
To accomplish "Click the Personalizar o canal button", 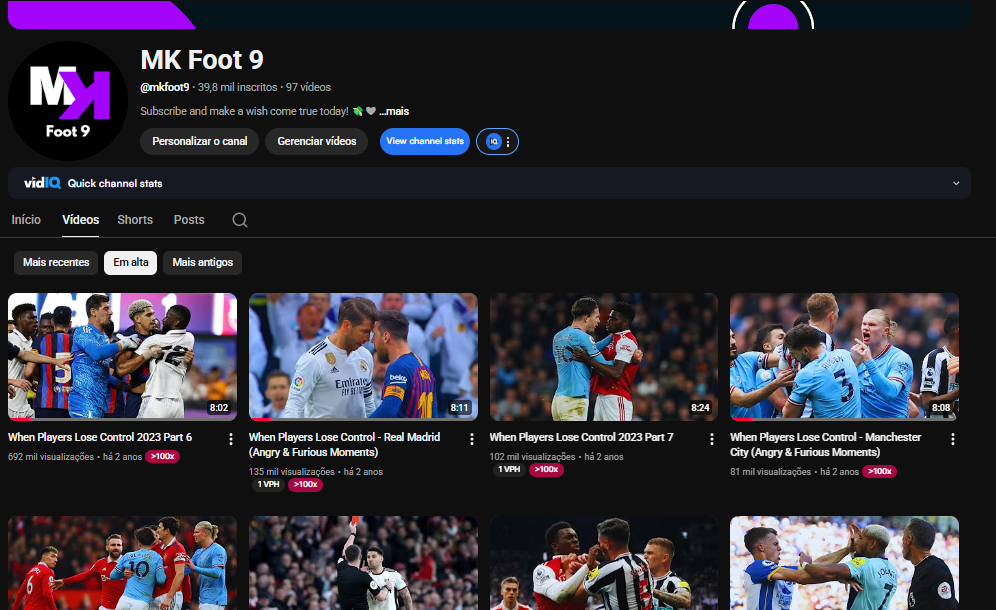I will (199, 142).
